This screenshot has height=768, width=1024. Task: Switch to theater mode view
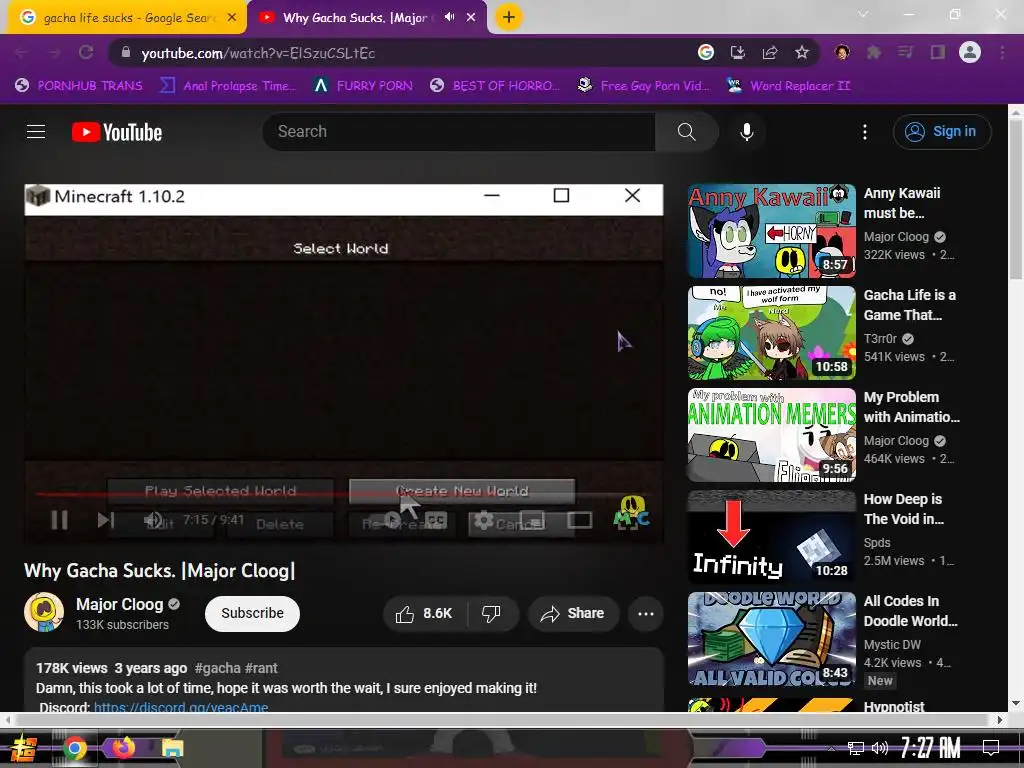[x=579, y=520]
